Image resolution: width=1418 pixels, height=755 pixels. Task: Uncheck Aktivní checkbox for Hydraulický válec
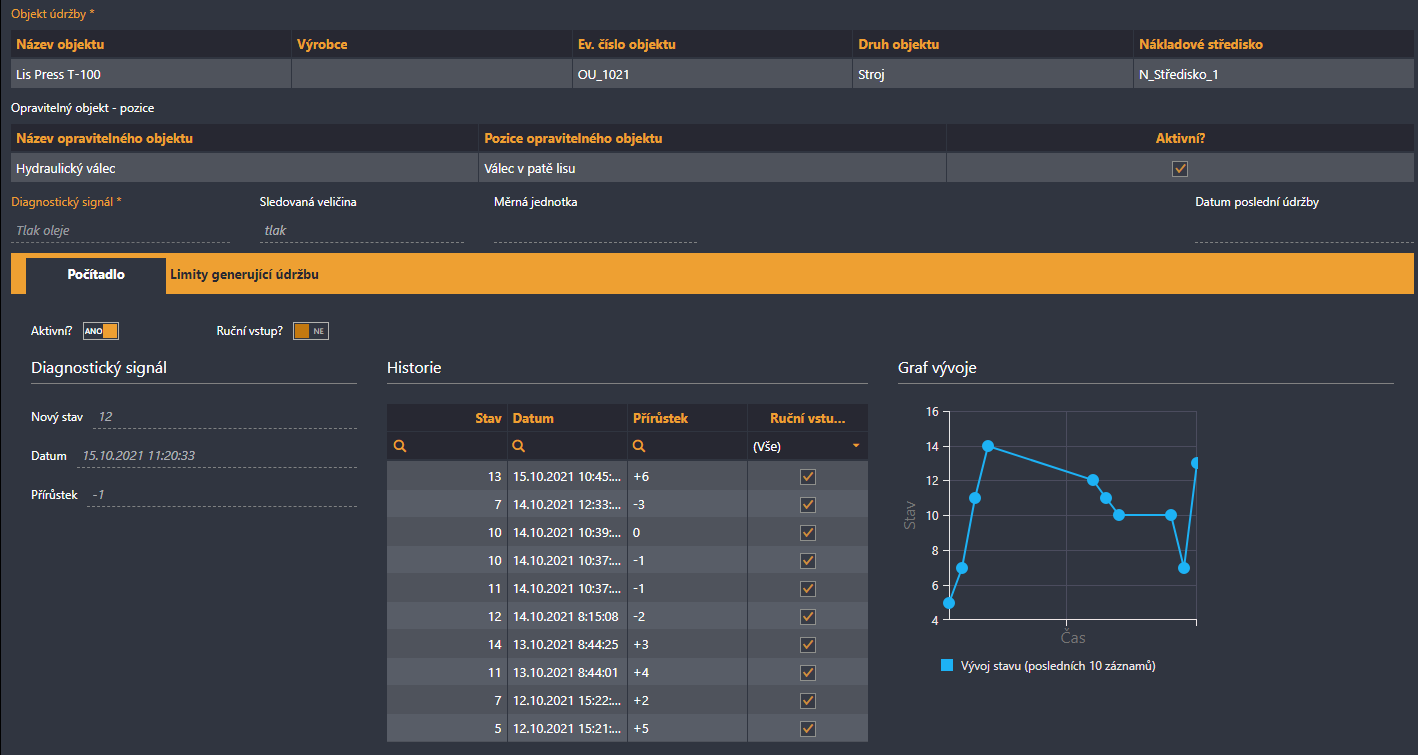click(x=1180, y=169)
